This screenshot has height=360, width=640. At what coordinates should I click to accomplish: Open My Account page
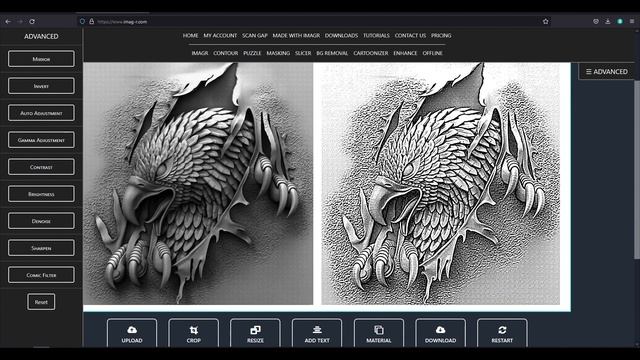[x=220, y=36]
